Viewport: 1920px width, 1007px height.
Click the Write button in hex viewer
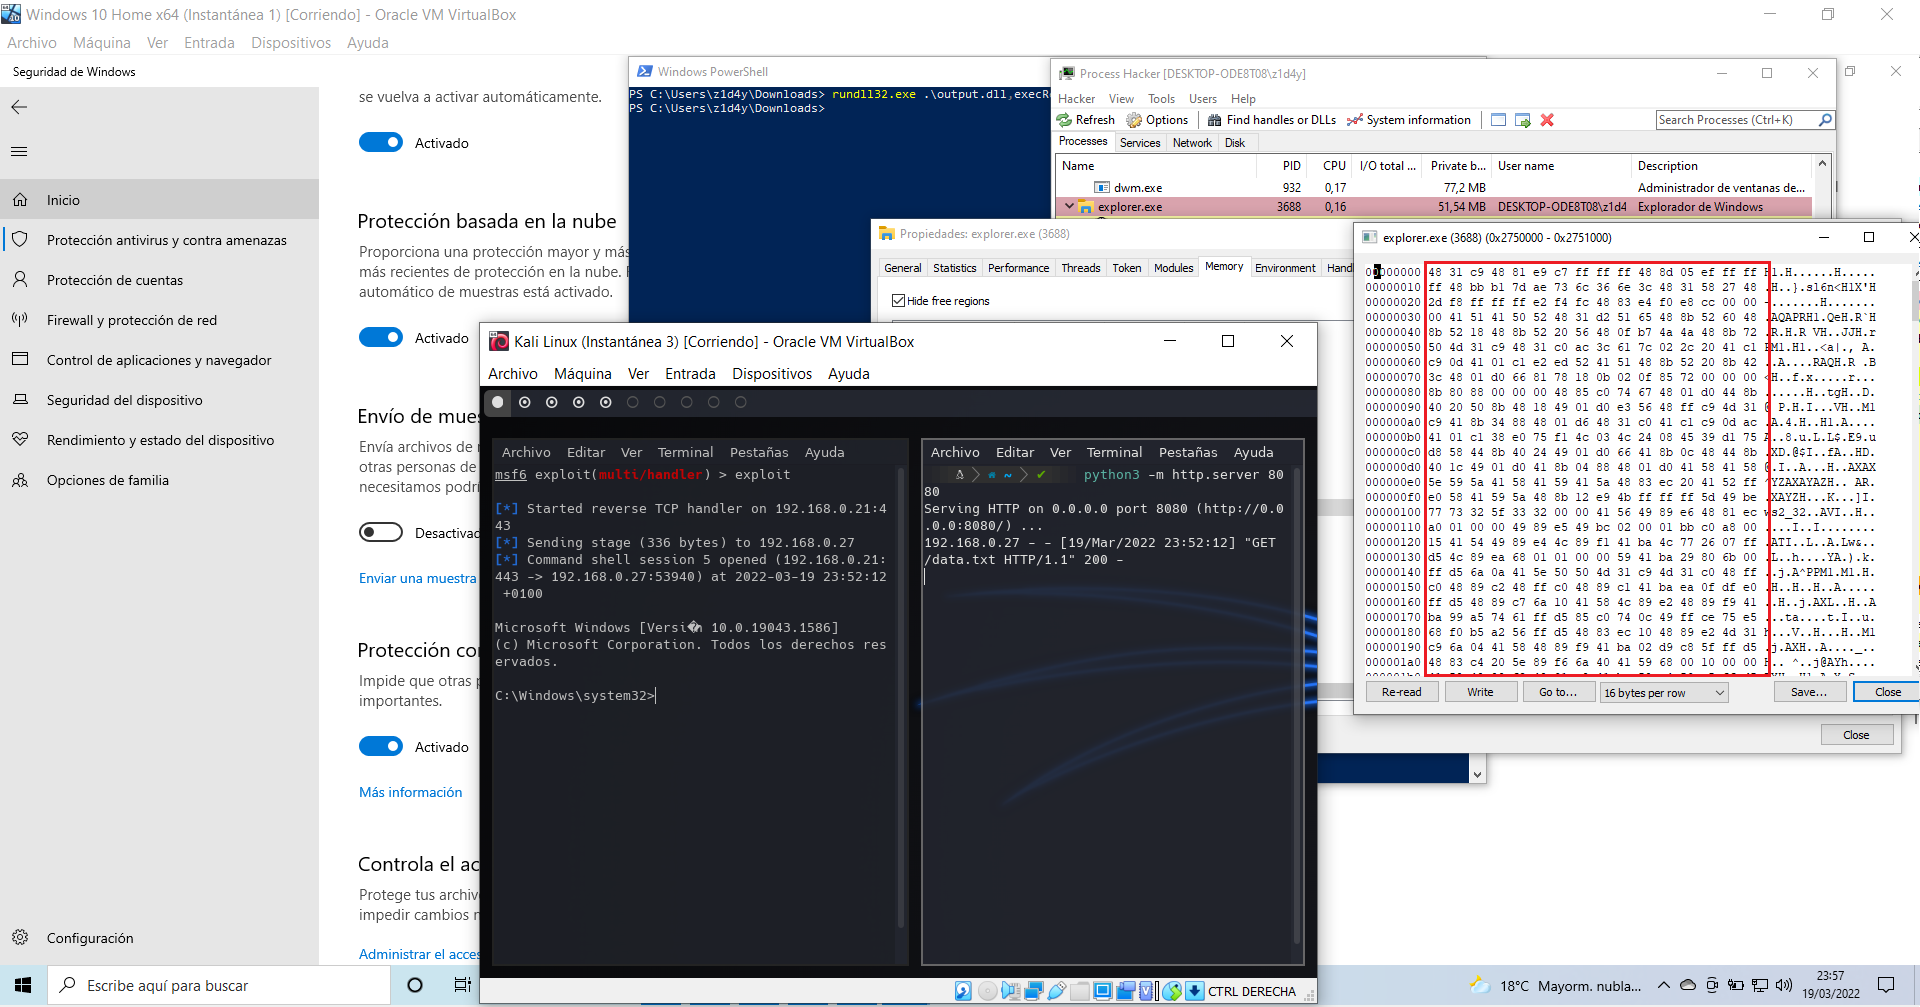tap(1480, 692)
